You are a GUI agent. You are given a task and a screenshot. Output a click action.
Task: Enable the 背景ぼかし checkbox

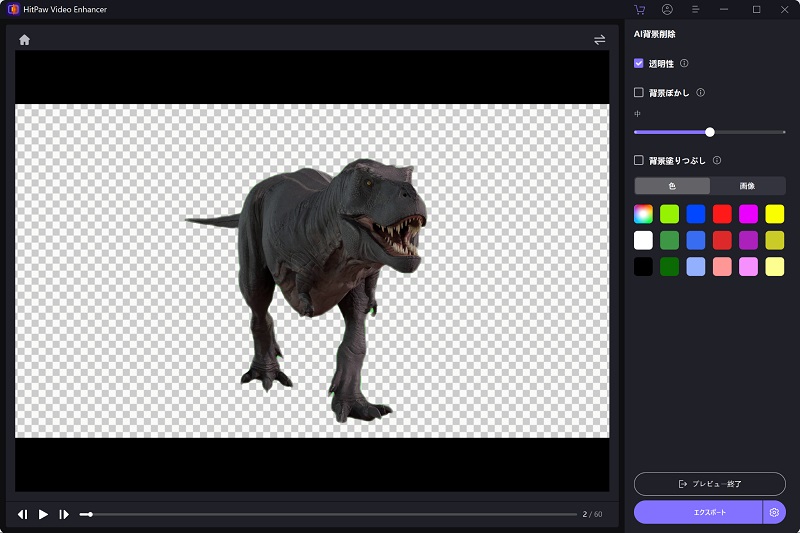638,92
